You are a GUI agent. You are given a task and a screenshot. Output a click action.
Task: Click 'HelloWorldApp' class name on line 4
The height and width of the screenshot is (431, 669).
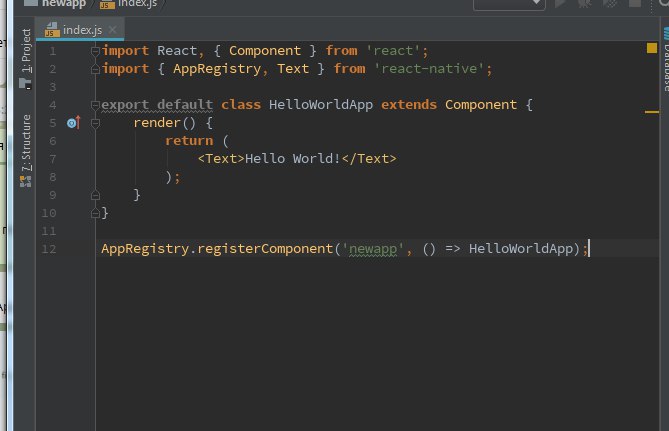pos(321,105)
